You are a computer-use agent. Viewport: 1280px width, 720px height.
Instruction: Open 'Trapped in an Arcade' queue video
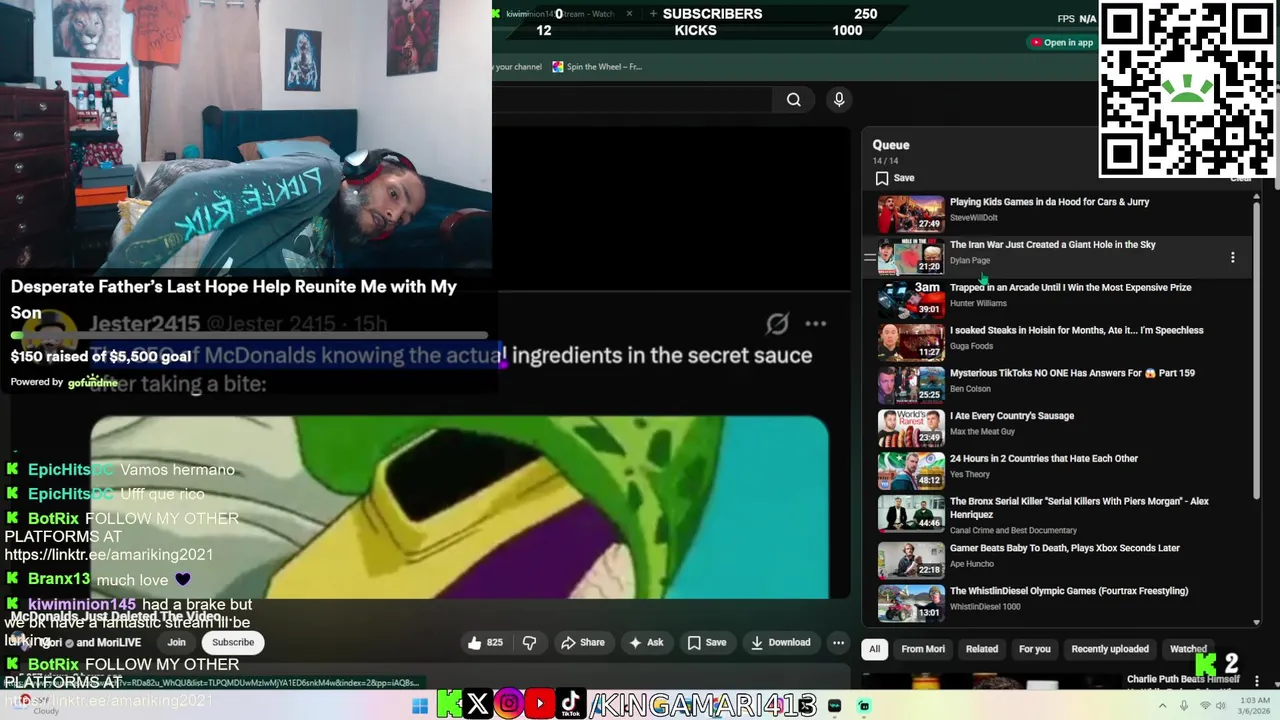[x=1070, y=287]
